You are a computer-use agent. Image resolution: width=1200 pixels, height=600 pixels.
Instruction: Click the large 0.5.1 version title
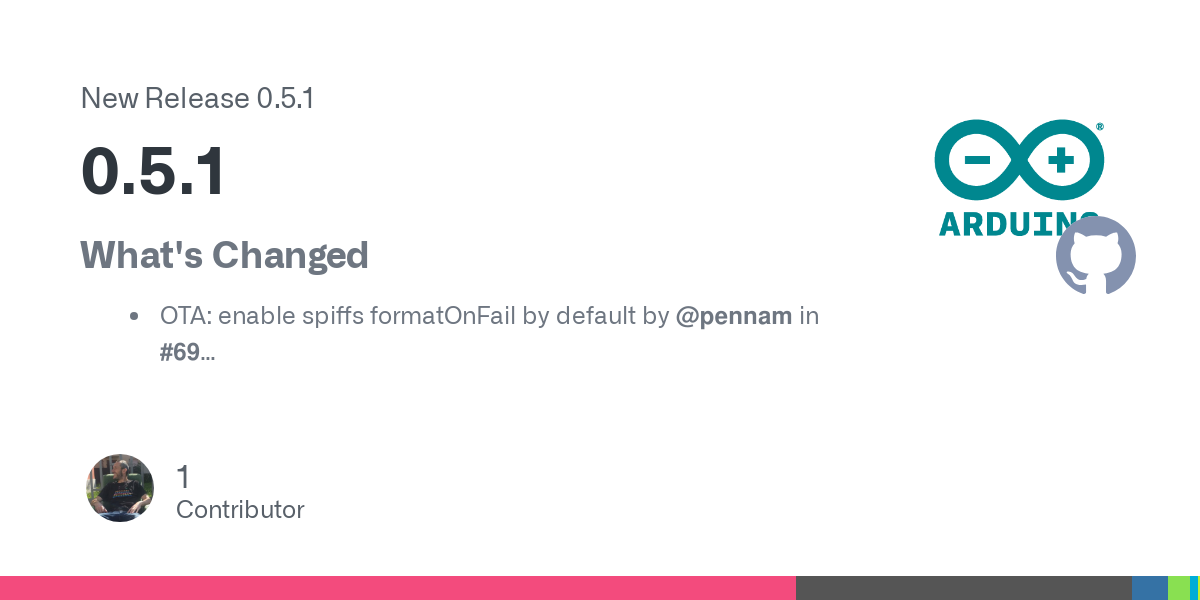(153, 172)
